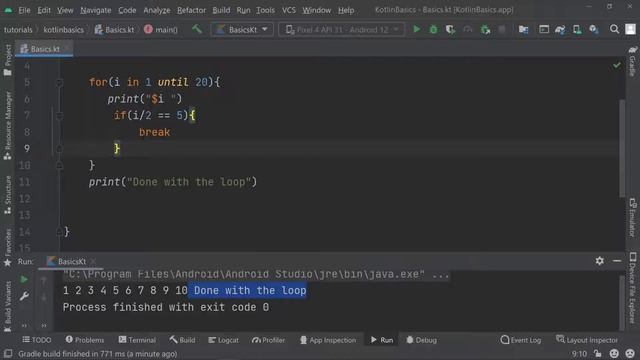Open the File menu
Viewport: 640px width, 360px height.
click(x=24, y=10)
